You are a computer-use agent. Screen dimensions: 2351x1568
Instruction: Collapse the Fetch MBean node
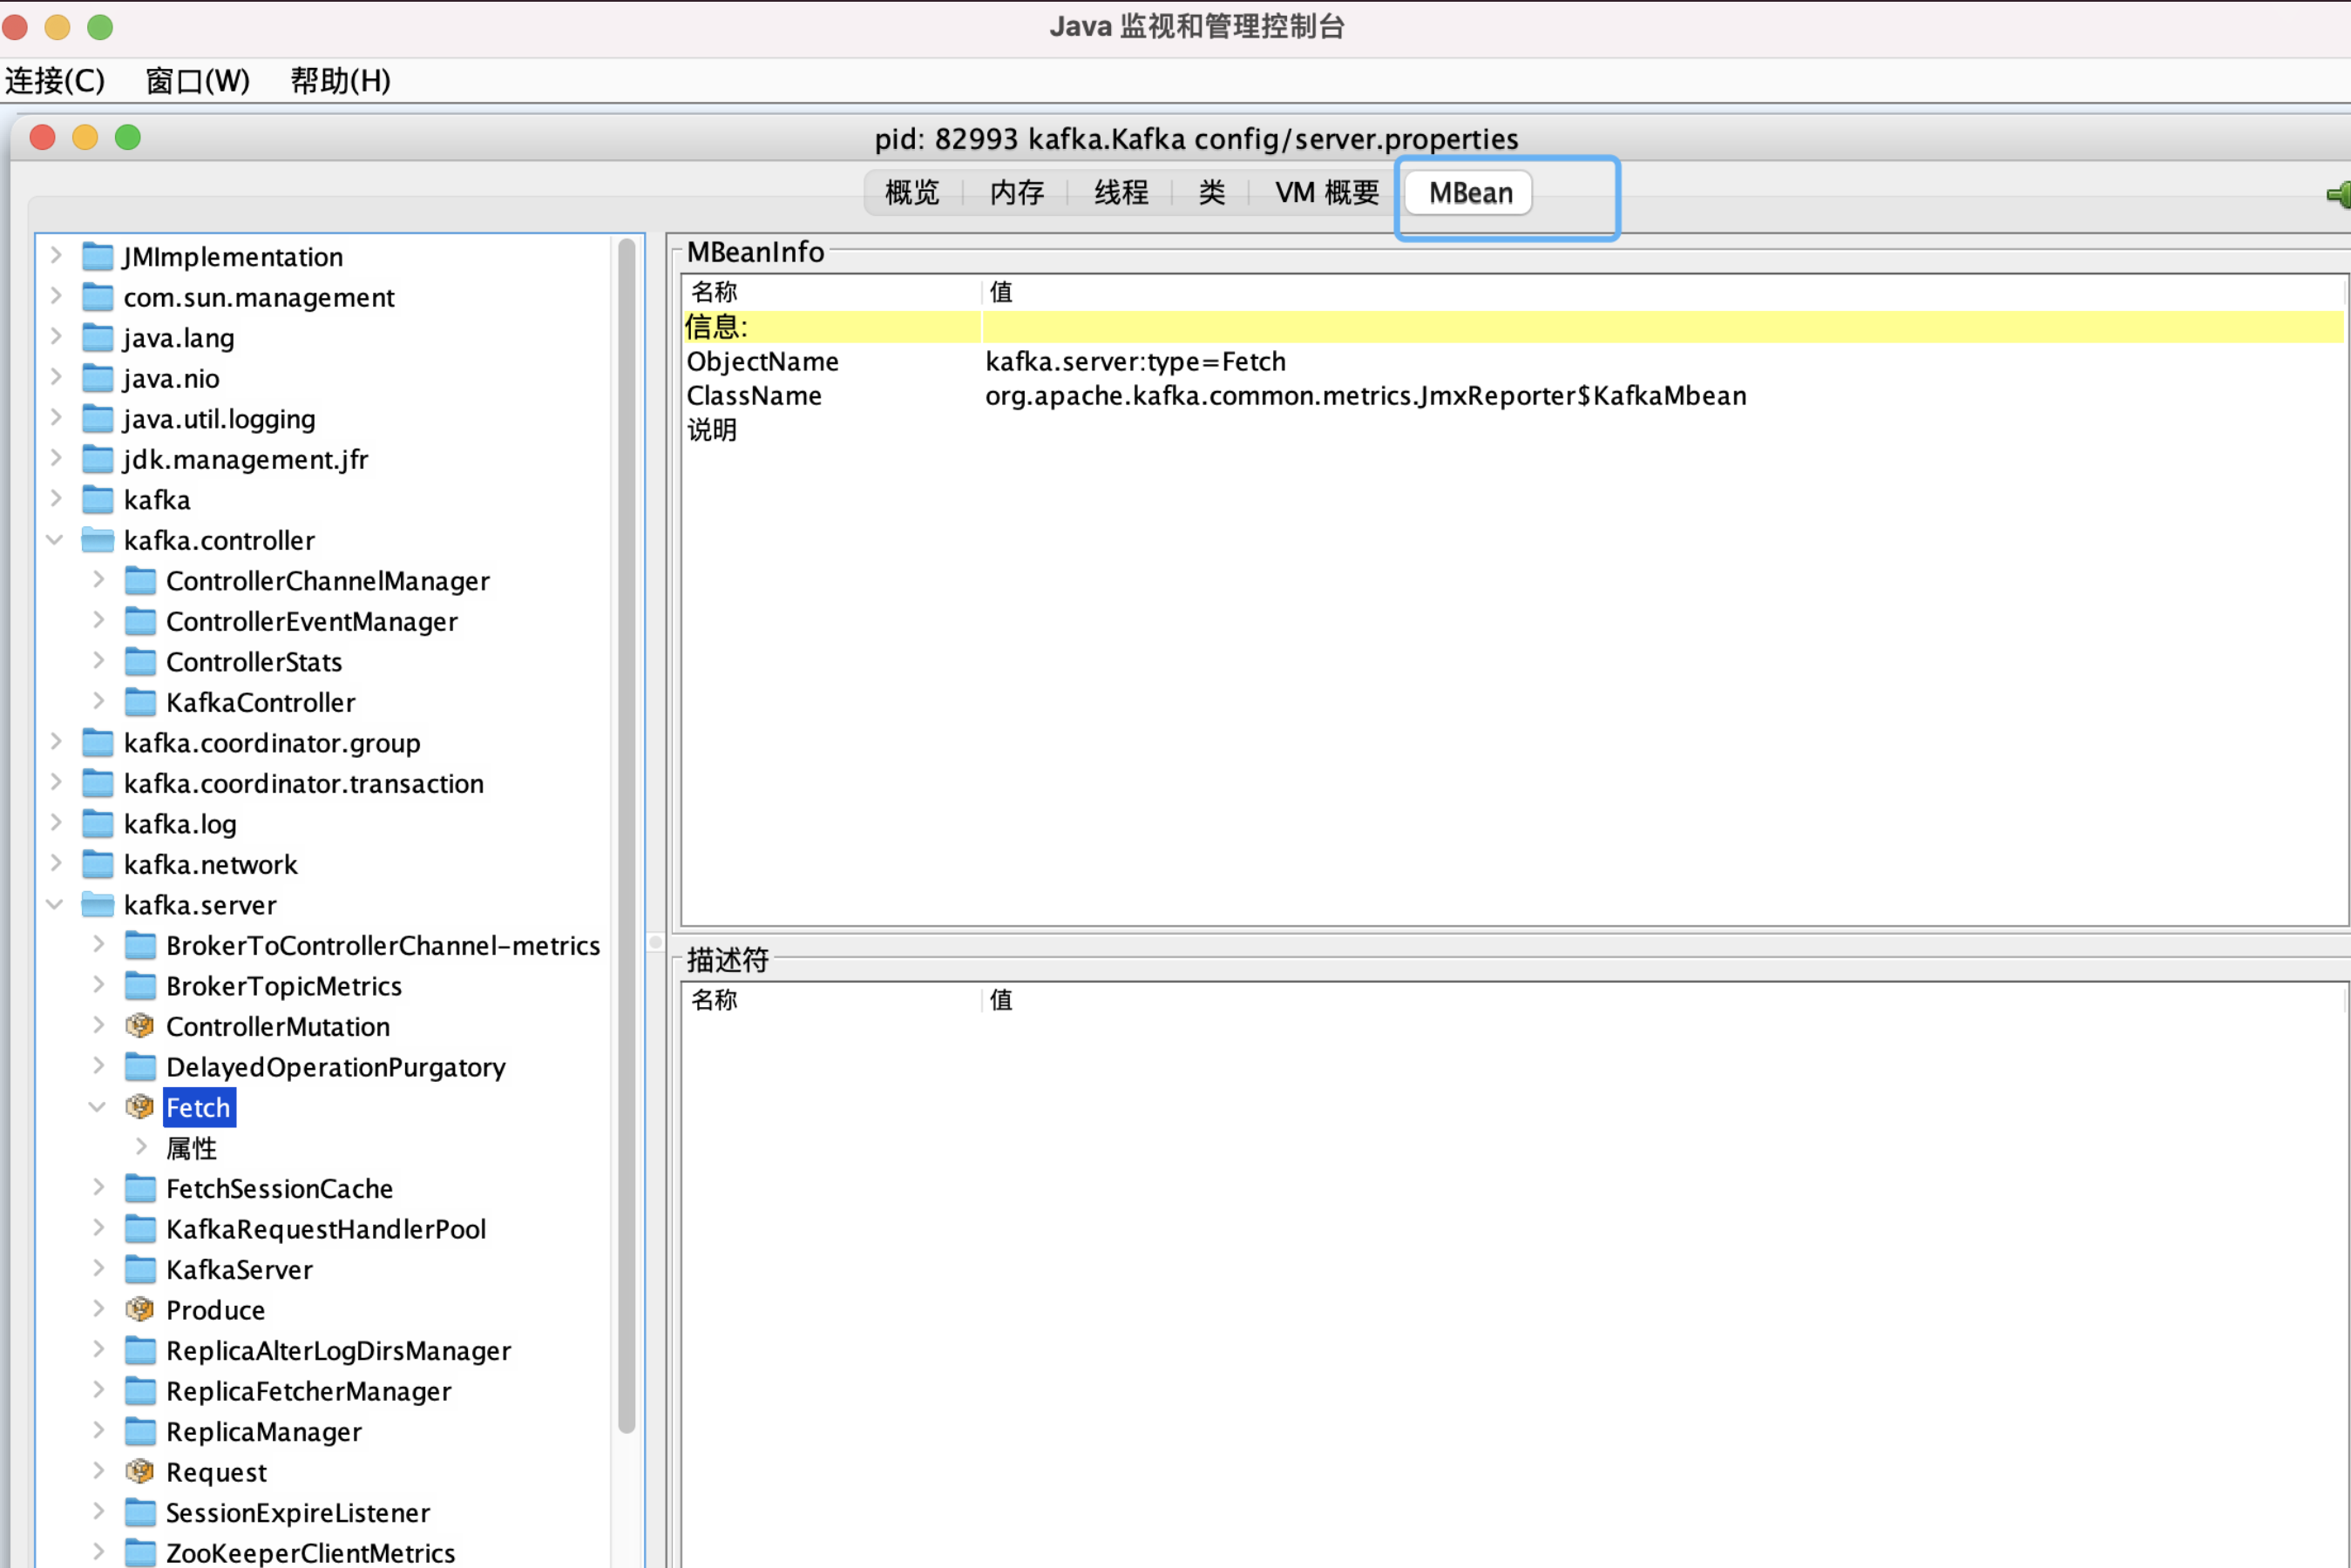(97, 1107)
